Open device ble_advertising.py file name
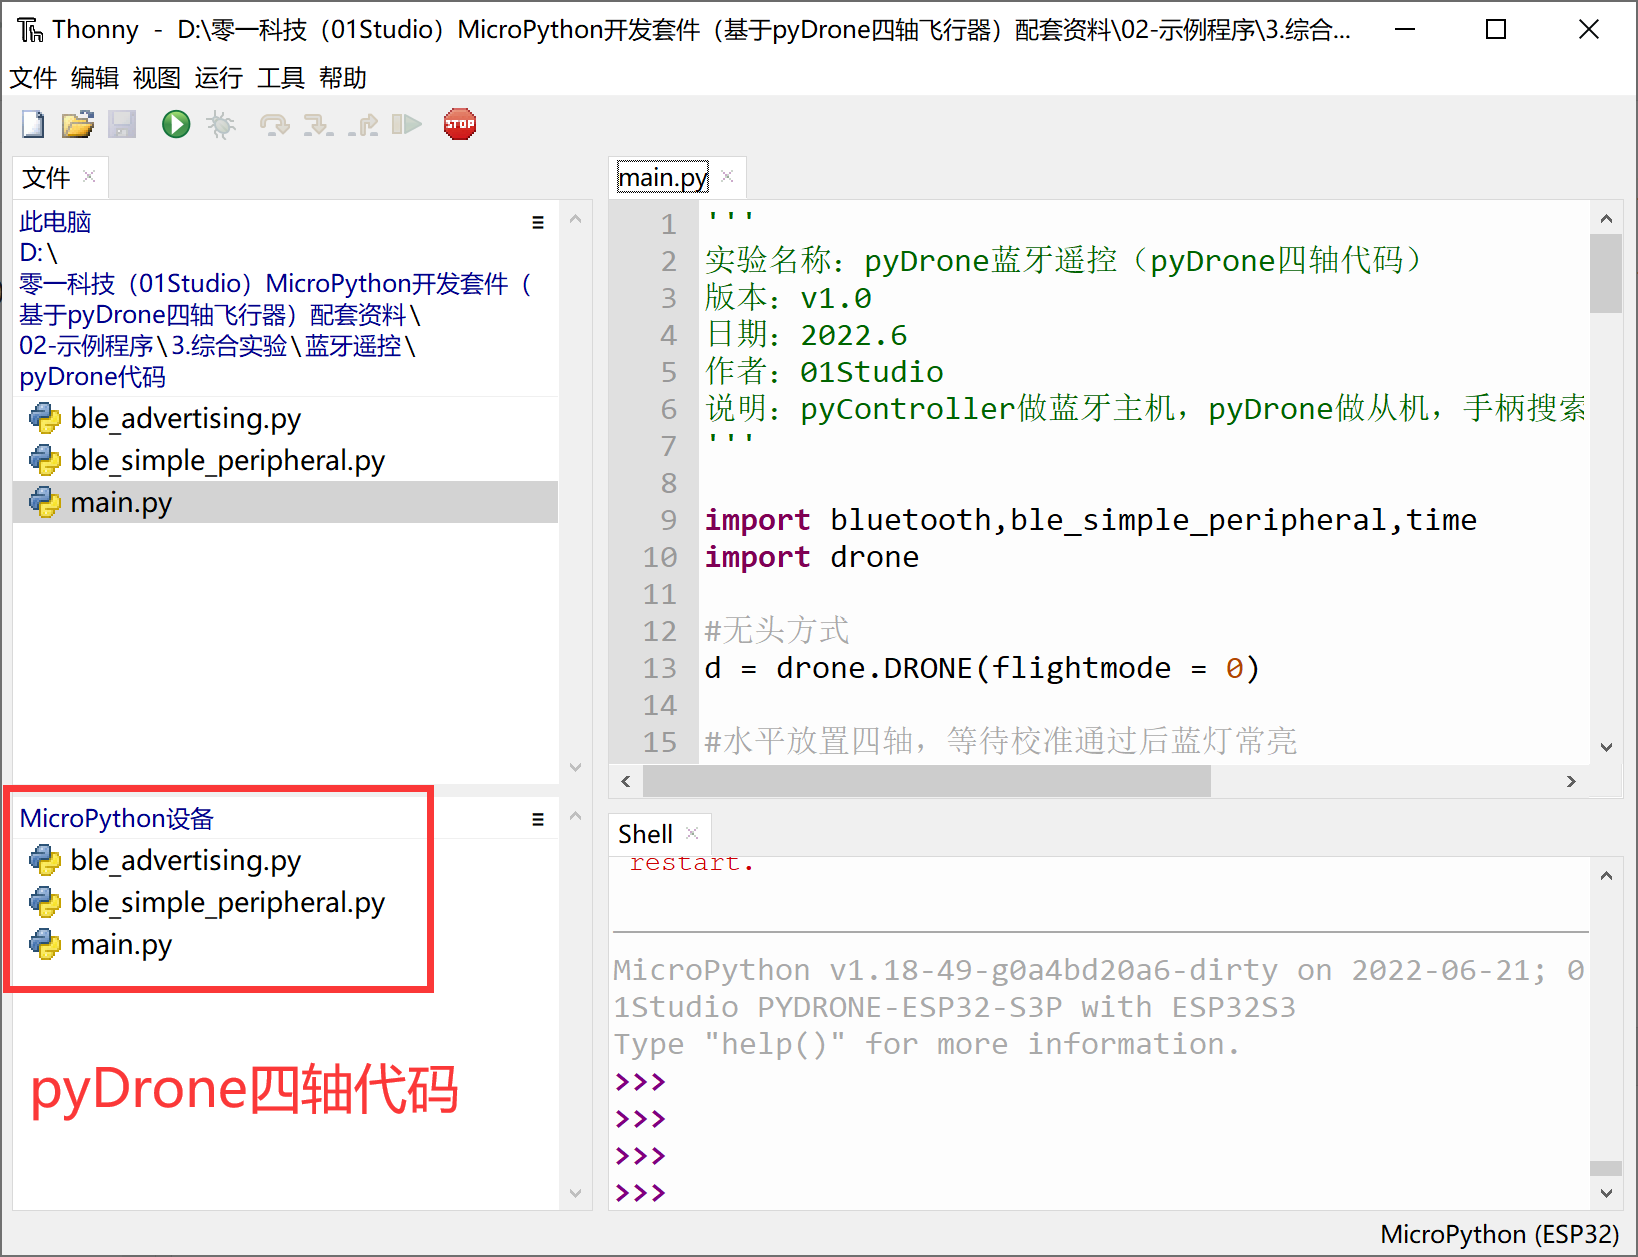 185,860
